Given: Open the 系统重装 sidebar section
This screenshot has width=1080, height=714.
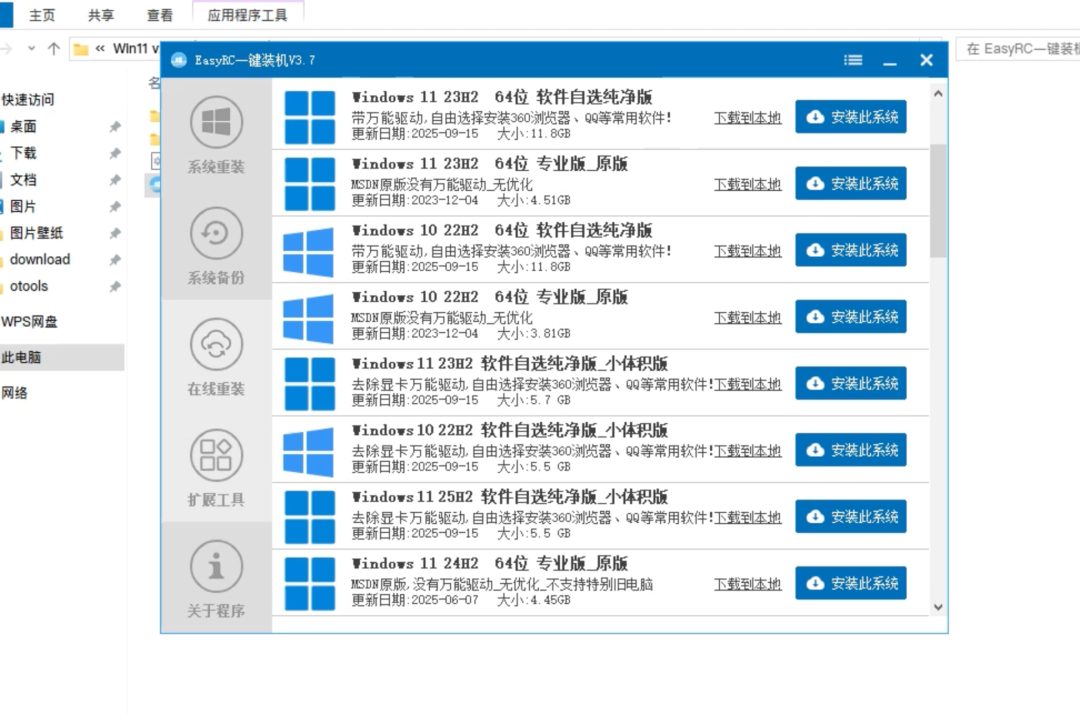Looking at the screenshot, I should tap(216, 134).
